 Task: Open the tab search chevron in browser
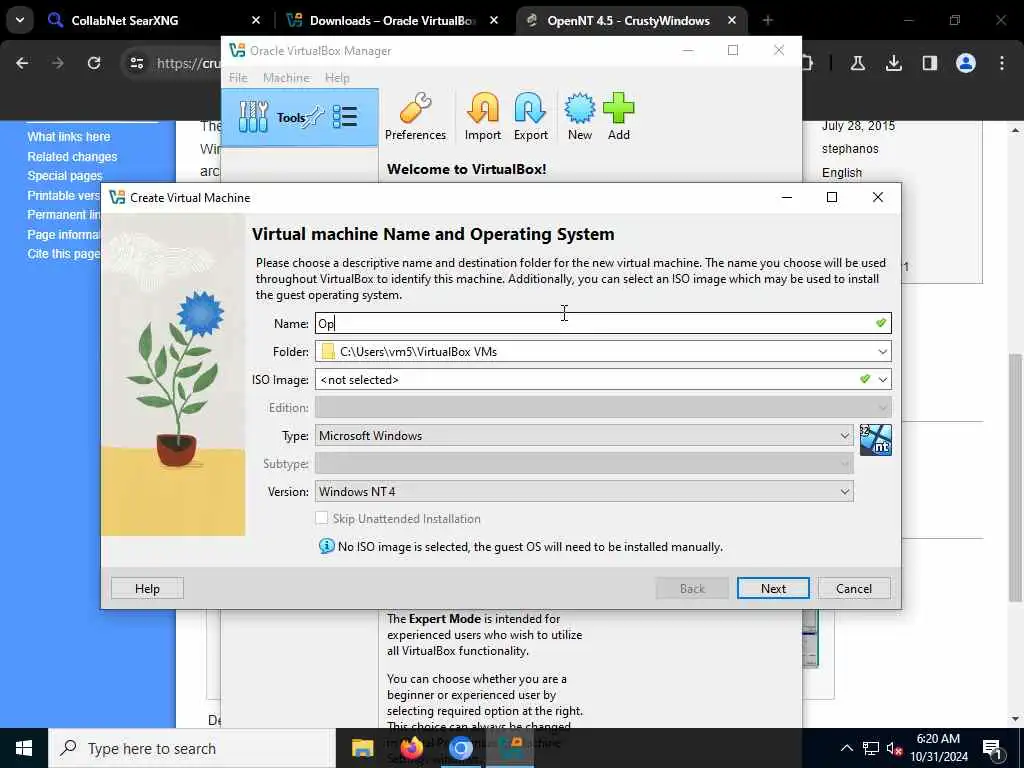20,20
